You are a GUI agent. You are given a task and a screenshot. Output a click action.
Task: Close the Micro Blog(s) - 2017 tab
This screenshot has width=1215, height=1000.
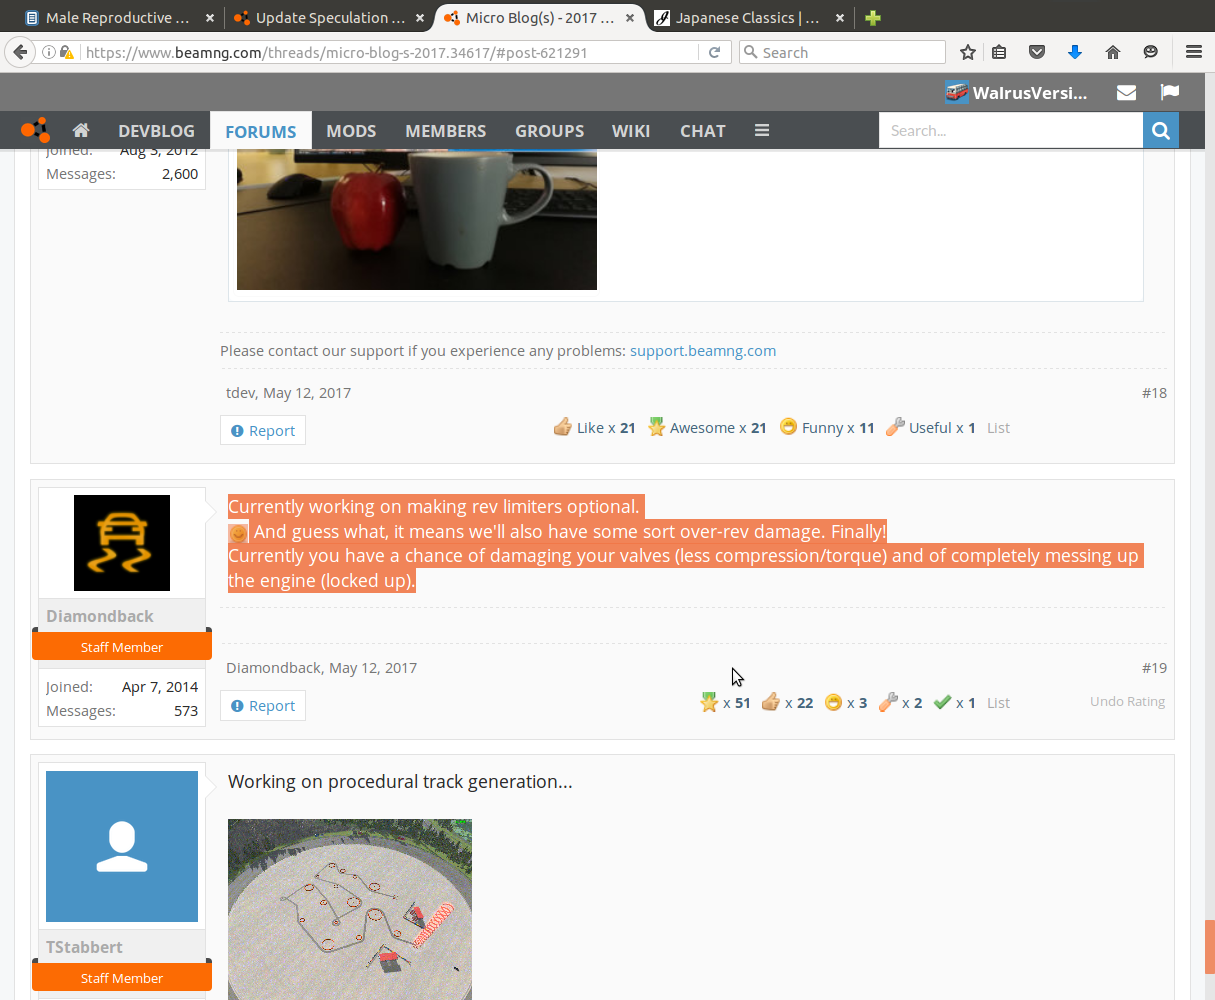[631, 17]
